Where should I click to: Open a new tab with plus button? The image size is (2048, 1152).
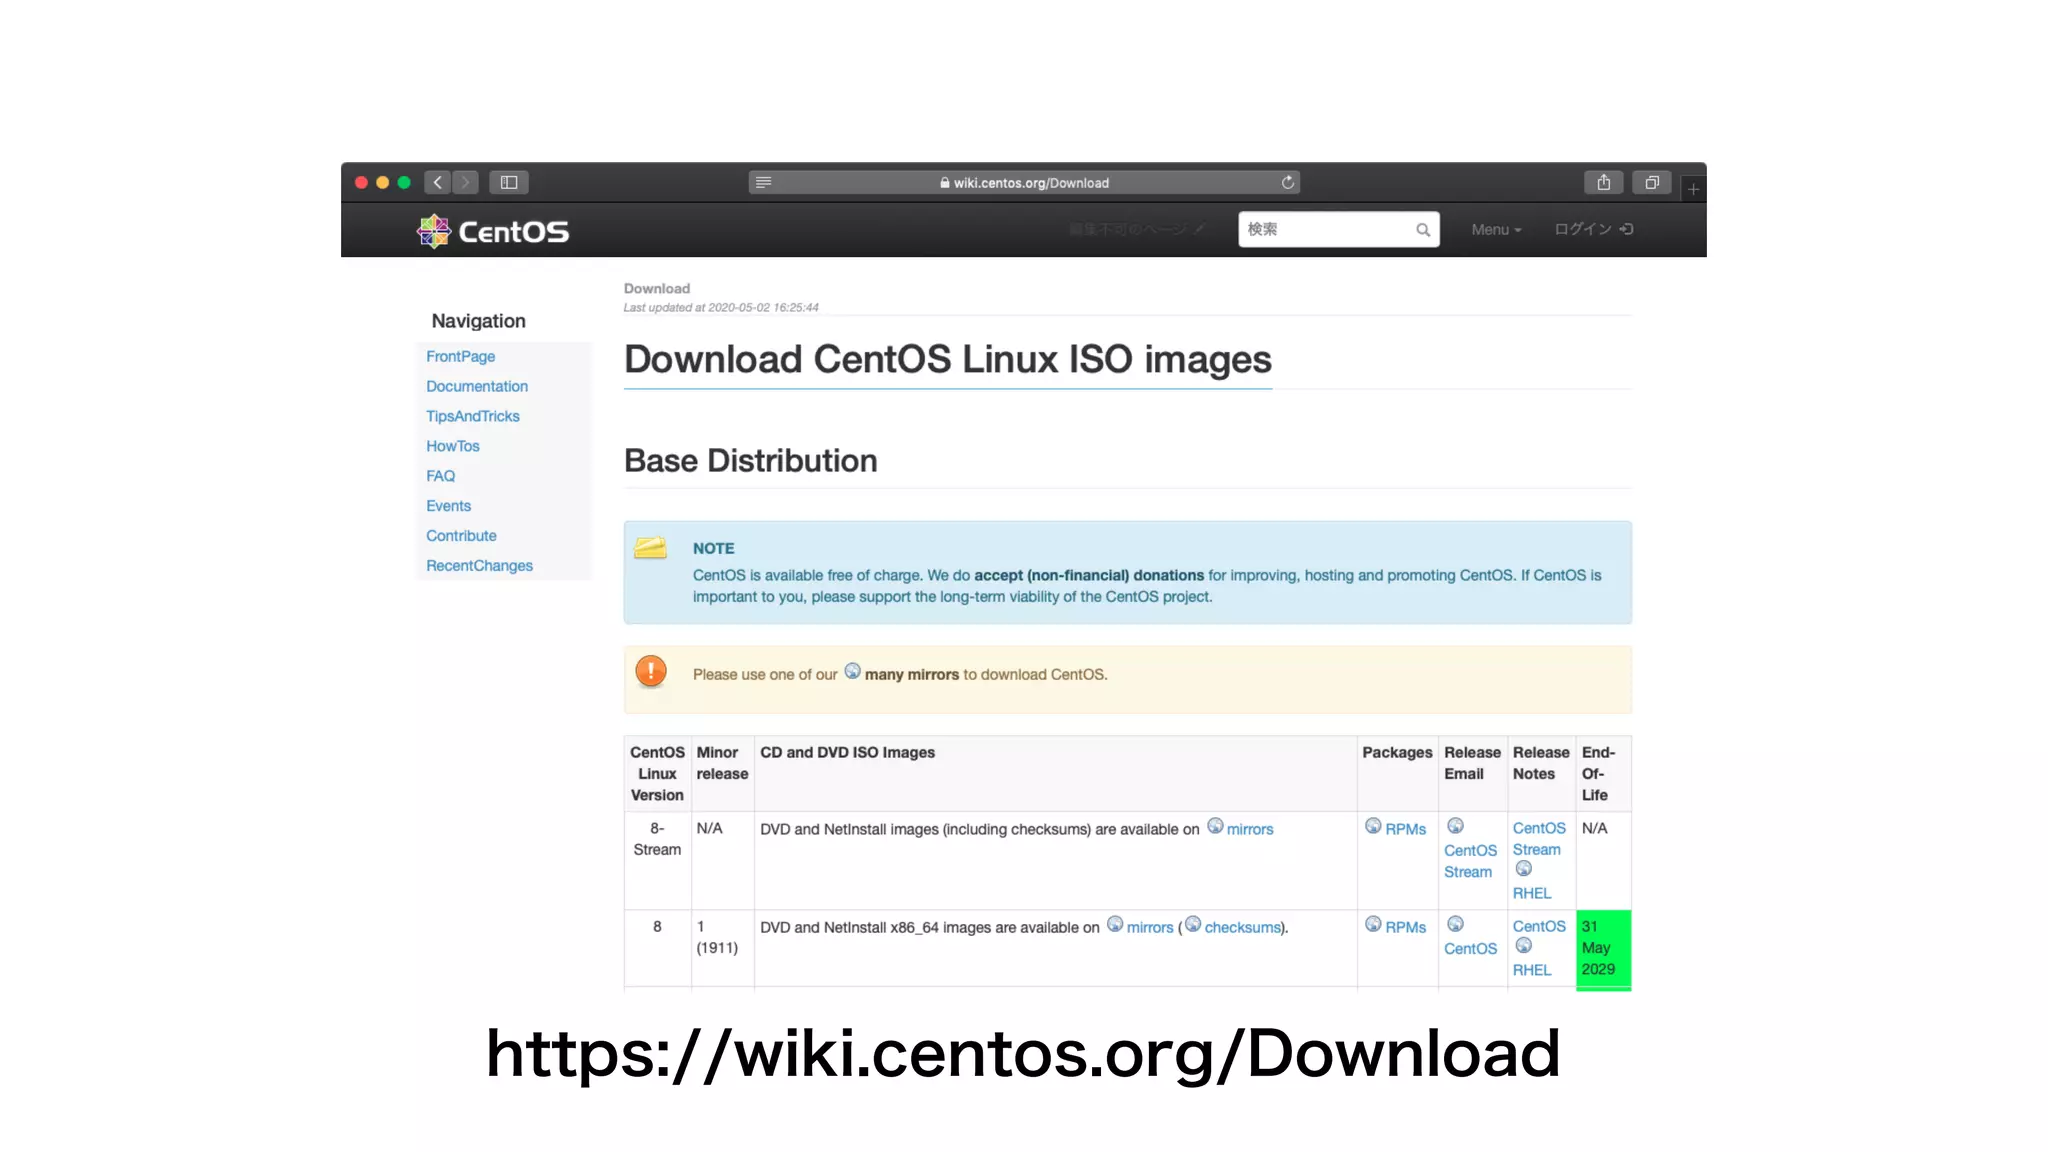(x=1693, y=188)
